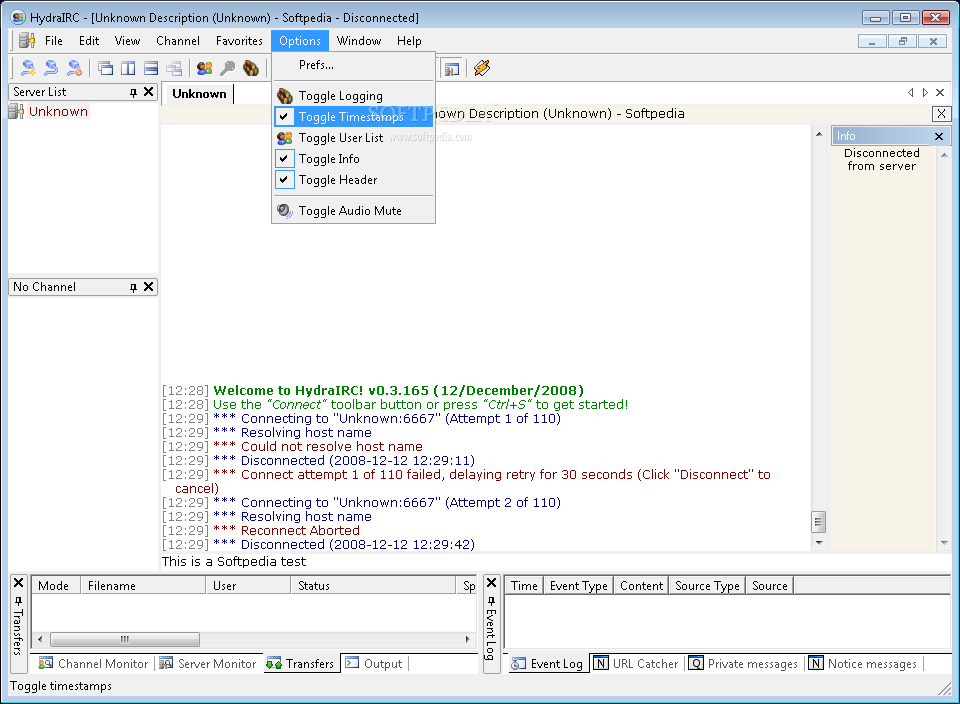Click Transfers scrollbar right arrow
The height and width of the screenshot is (704, 960).
pyautogui.click(x=467, y=639)
